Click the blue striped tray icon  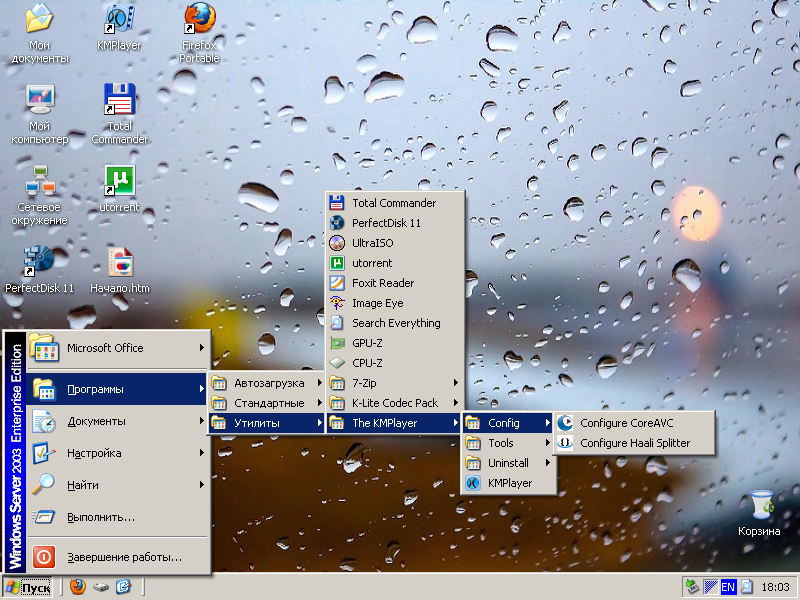click(710, 587)
